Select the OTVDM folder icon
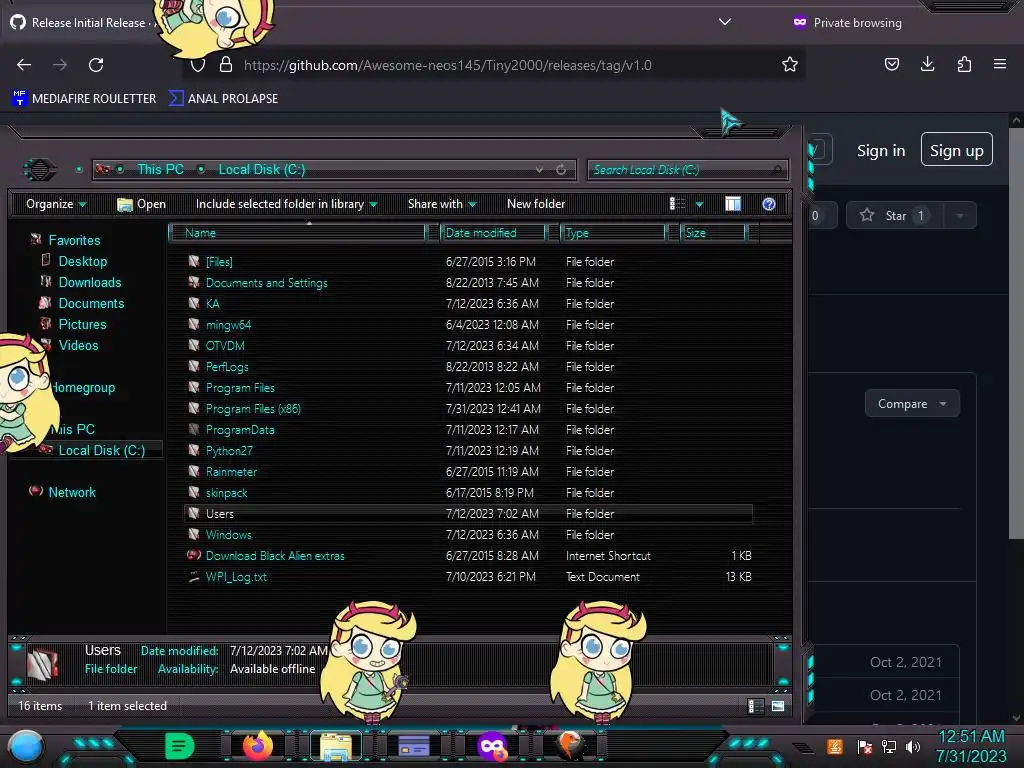Image resolution: width=1024 pixels, height=768 pixels. coord(193,345)
